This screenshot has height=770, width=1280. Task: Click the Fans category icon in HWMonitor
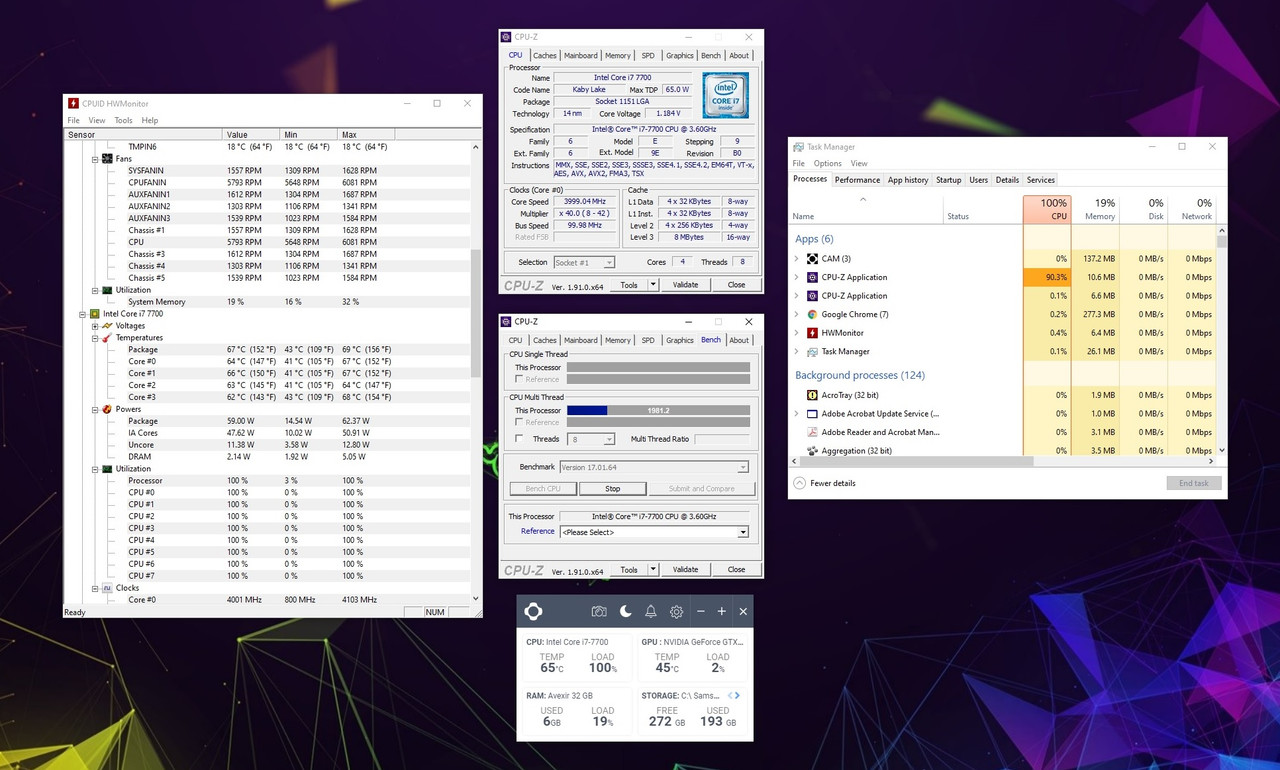(x=107, y=159)
